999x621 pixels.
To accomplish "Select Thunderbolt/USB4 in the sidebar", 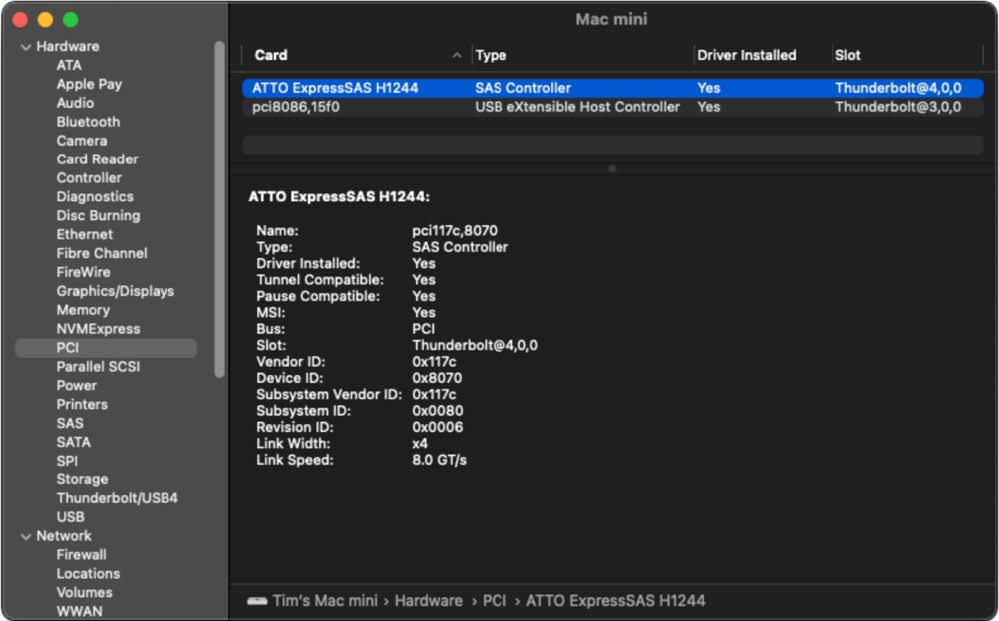I will pyautogui.click(x=118, y=497).
